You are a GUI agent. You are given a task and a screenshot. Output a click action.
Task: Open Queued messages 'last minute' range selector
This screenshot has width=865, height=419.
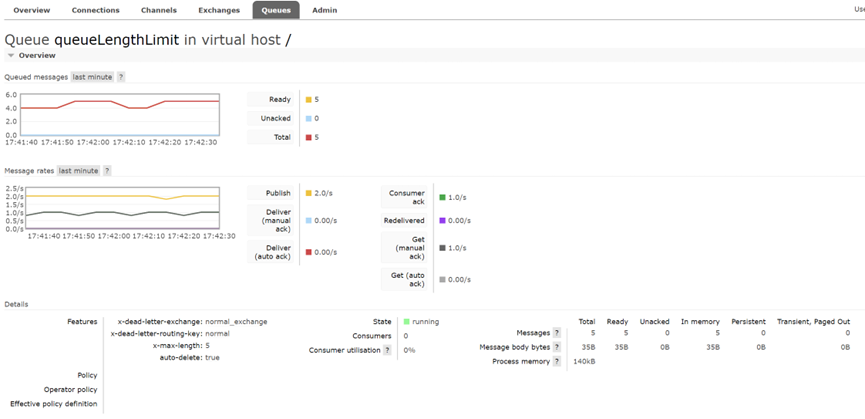pyautogui.click(x=92, y=77)
